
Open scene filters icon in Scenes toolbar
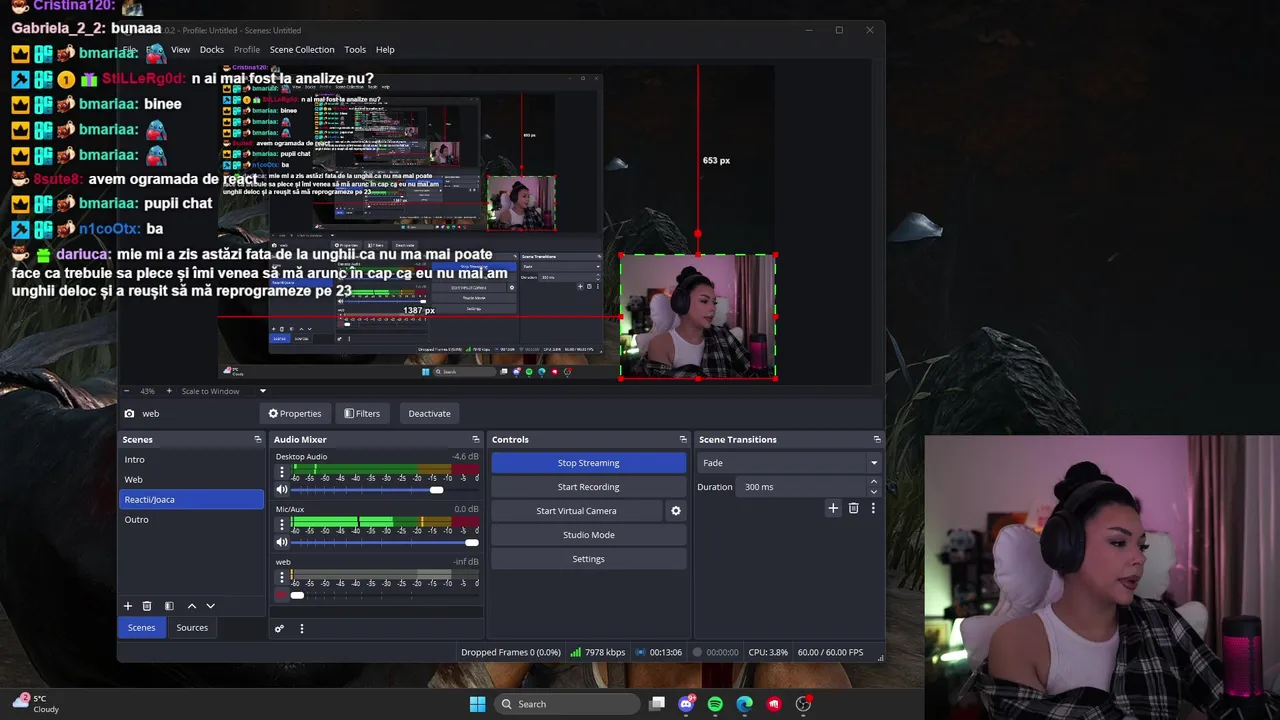(x=169, y=606)
